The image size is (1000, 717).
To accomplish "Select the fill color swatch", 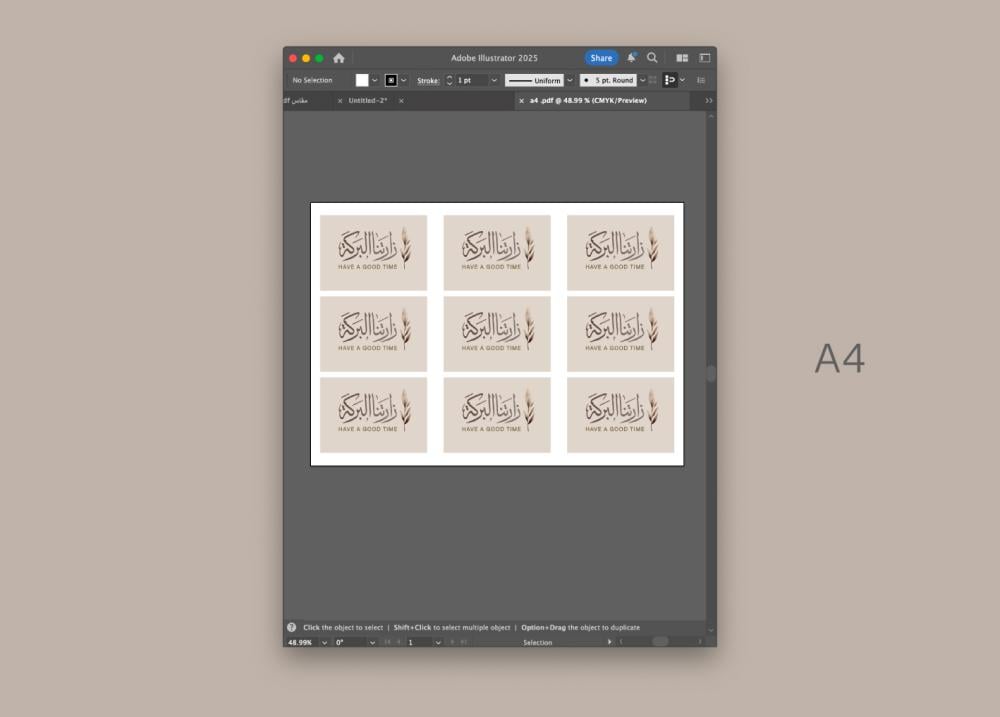I will (362, 80).
